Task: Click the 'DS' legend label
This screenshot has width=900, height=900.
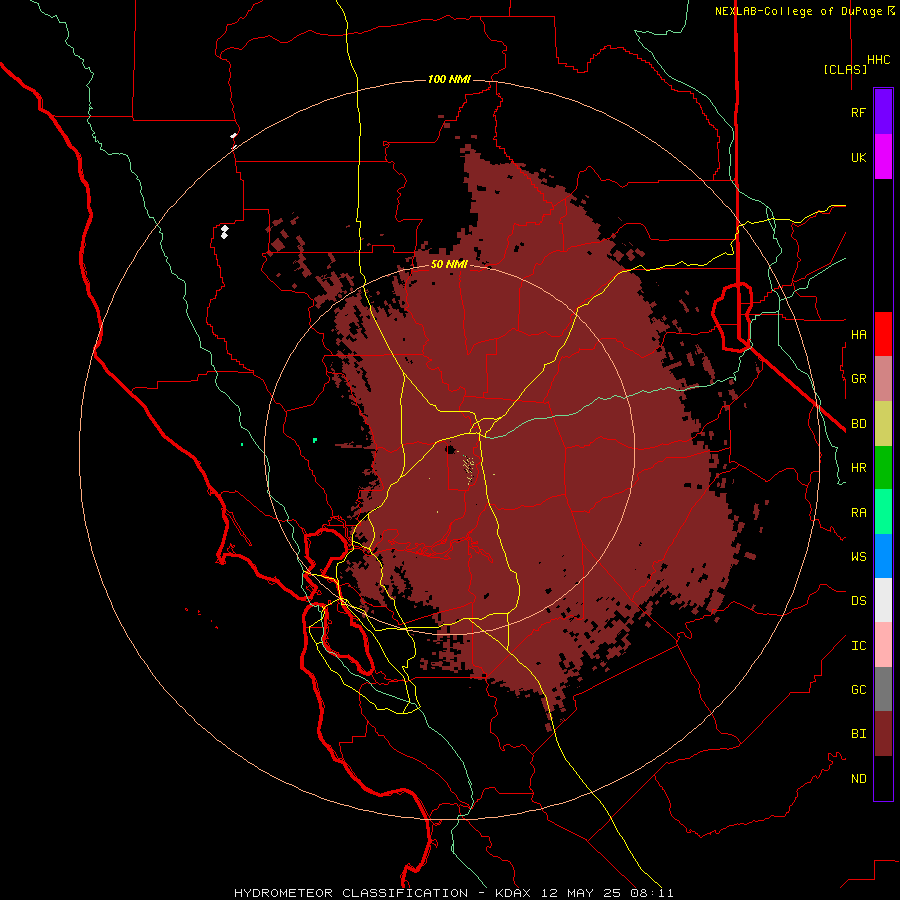Action: [x=859, y=601]
